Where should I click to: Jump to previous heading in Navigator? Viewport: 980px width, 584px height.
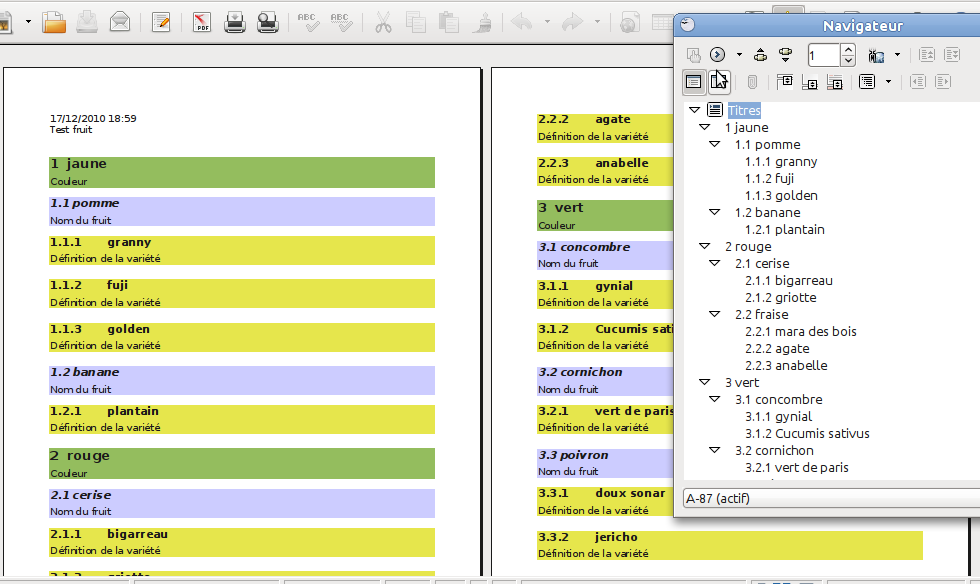tap(760, 55)
